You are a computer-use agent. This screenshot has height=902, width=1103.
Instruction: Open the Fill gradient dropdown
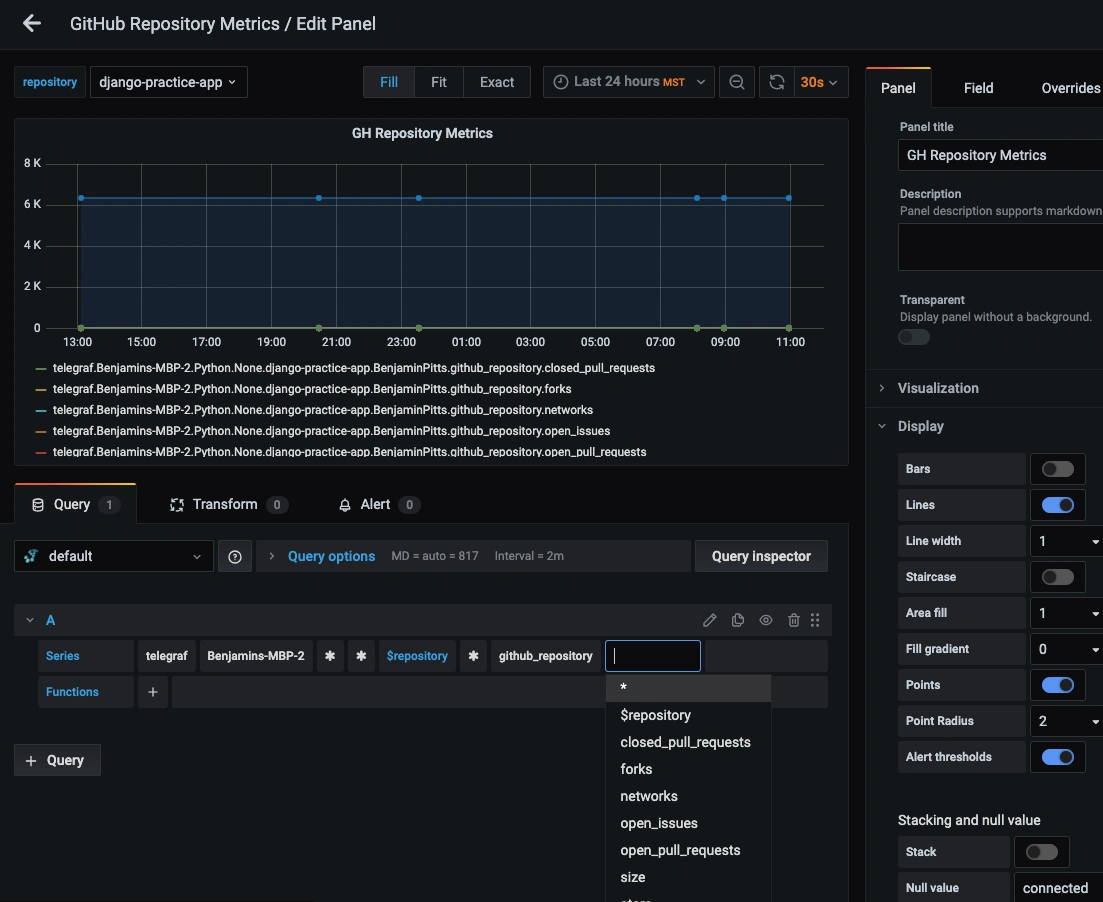click(1066, 649)
